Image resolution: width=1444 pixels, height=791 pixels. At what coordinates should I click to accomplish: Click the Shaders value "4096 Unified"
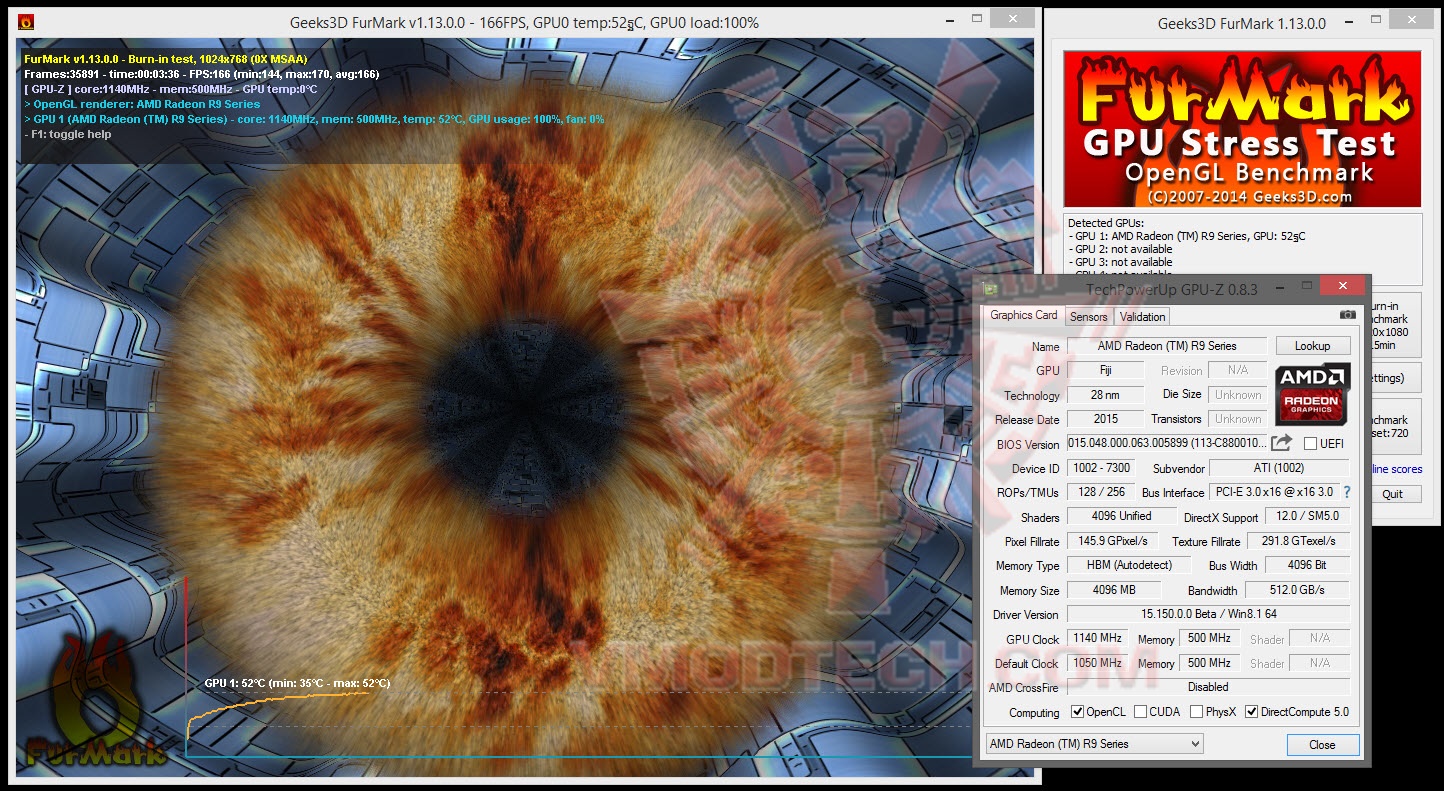[1121, 516]
